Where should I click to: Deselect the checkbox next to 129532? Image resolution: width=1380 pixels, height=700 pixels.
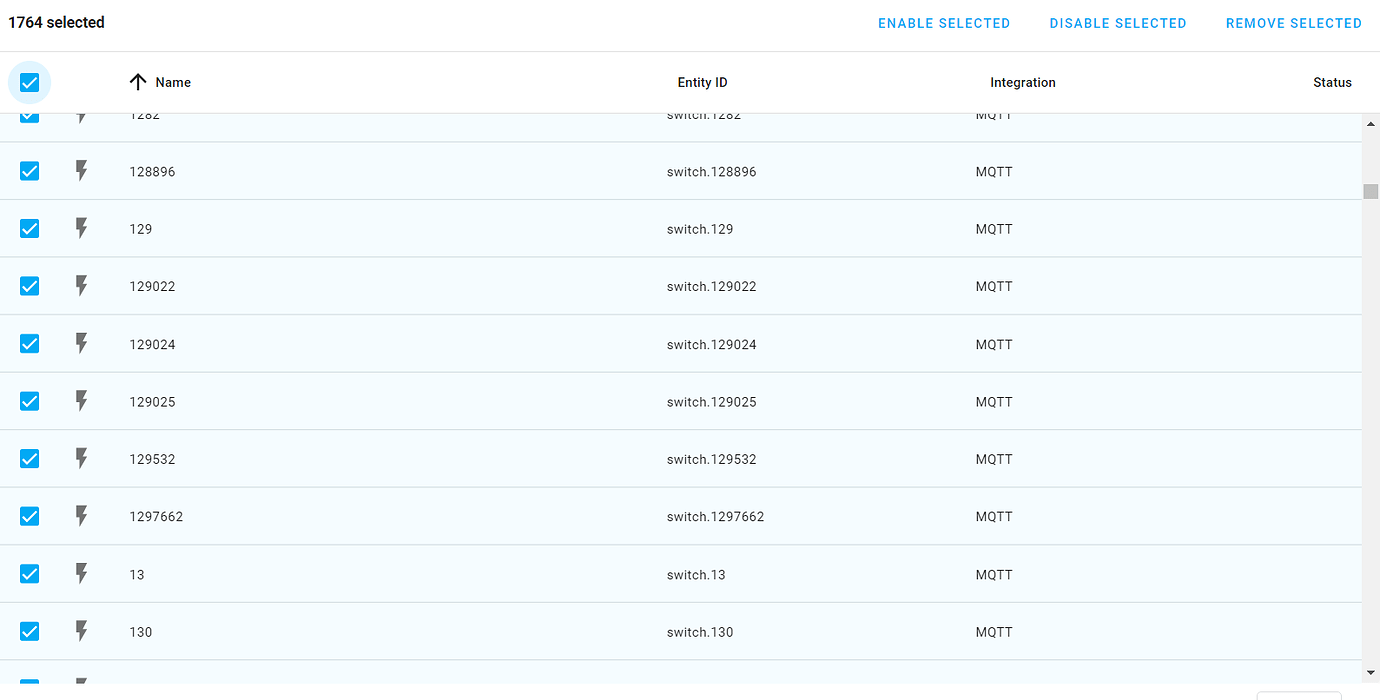[29, 458]
